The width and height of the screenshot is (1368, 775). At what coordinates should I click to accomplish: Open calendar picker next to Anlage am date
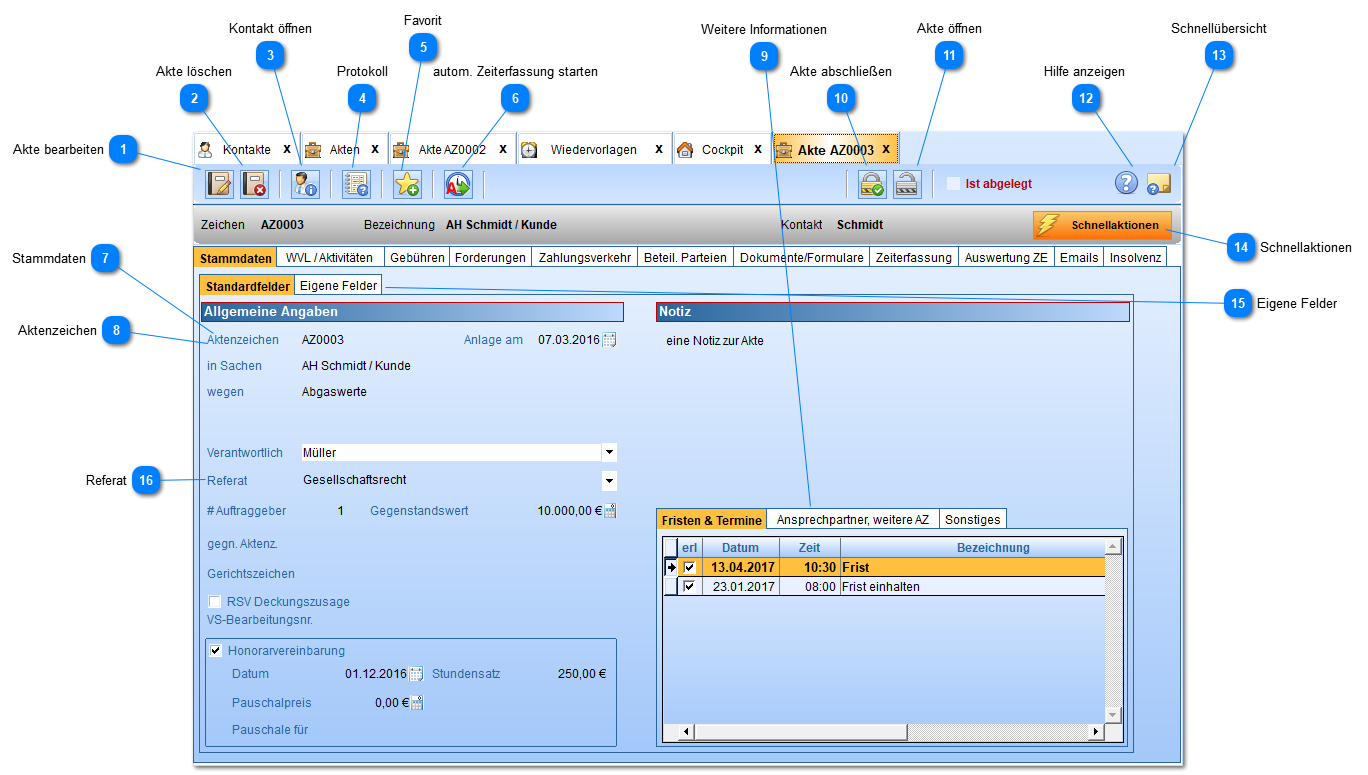610,340
